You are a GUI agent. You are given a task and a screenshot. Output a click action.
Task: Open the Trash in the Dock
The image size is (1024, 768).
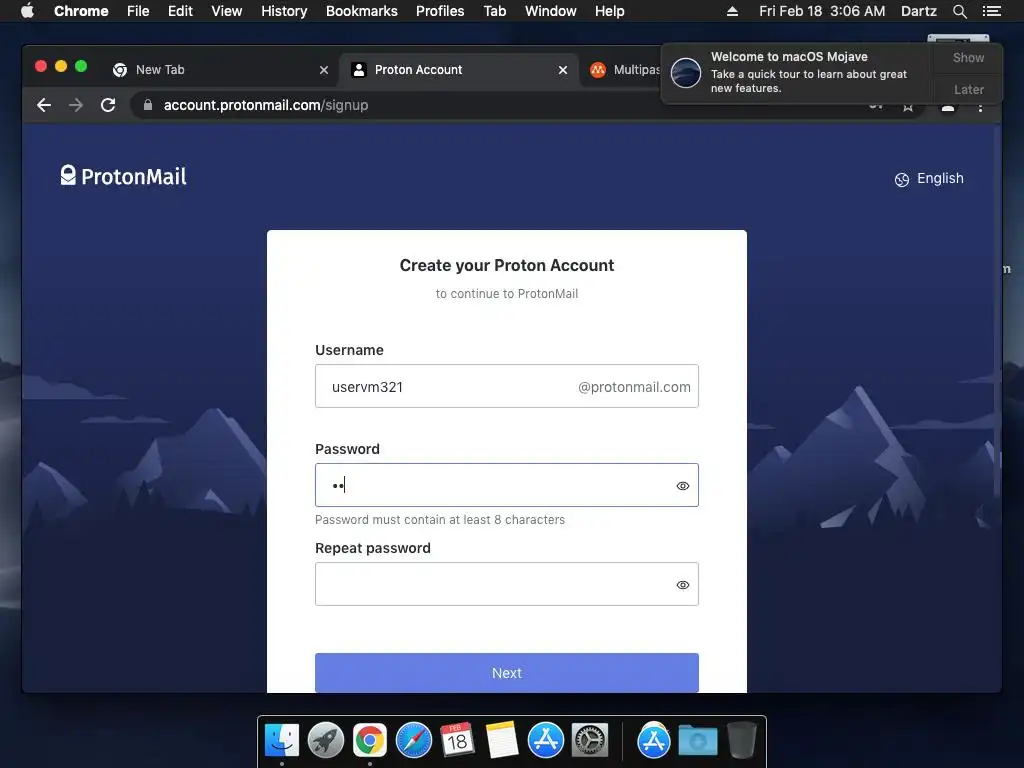(742, 740)
